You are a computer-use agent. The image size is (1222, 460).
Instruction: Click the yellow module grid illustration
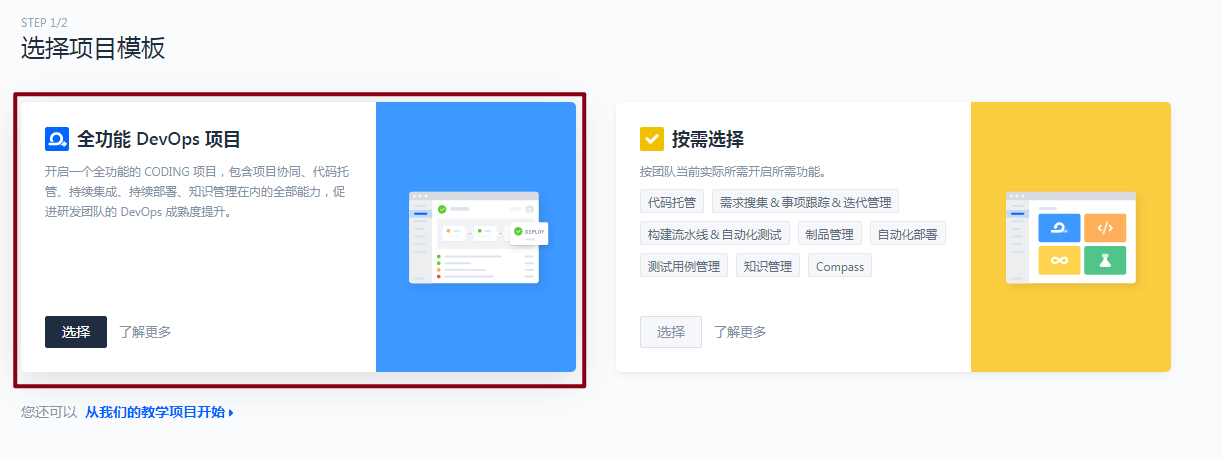coord(1071,238)
